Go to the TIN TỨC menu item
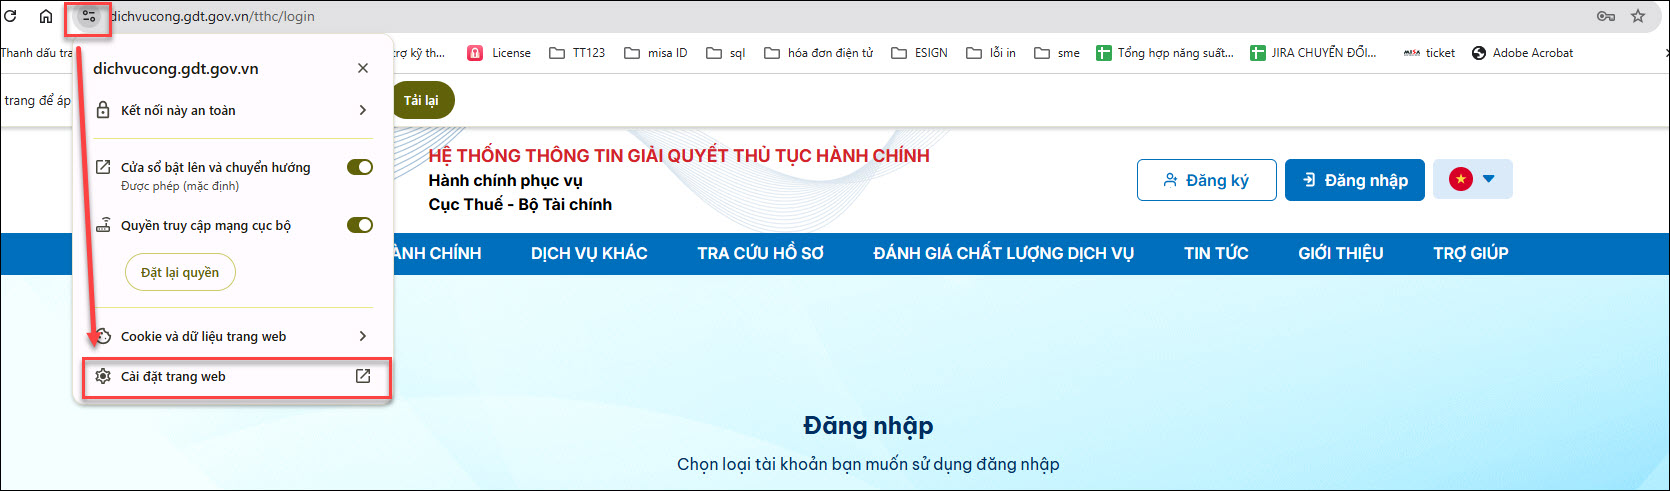The height and width of the screenshot is (491, 1670). tap(1216, 254)
